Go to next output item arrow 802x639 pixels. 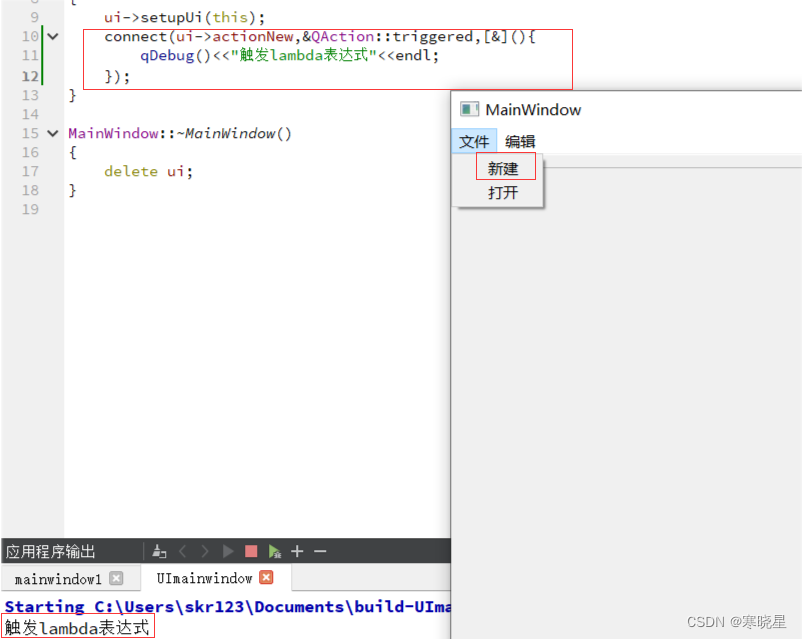205,551
